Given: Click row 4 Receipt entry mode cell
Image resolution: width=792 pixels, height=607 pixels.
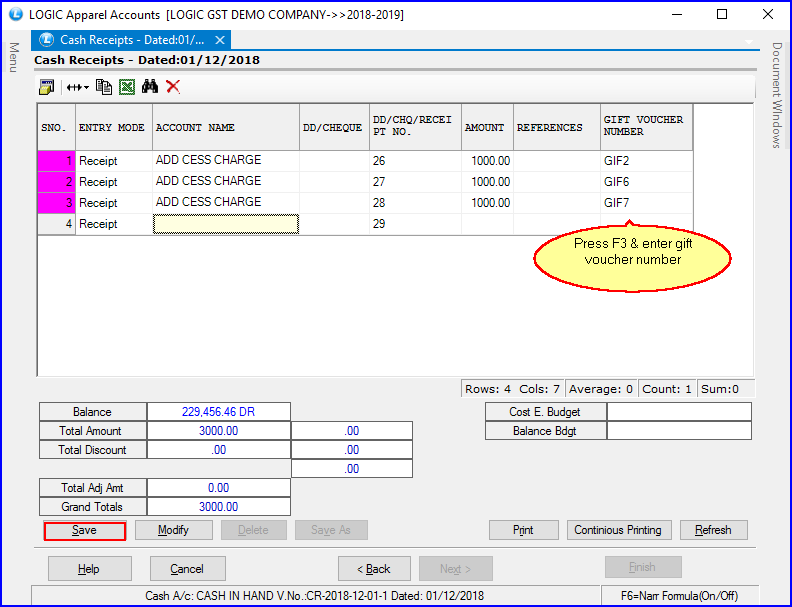Looking at the screenshot, I should (114, 224).
